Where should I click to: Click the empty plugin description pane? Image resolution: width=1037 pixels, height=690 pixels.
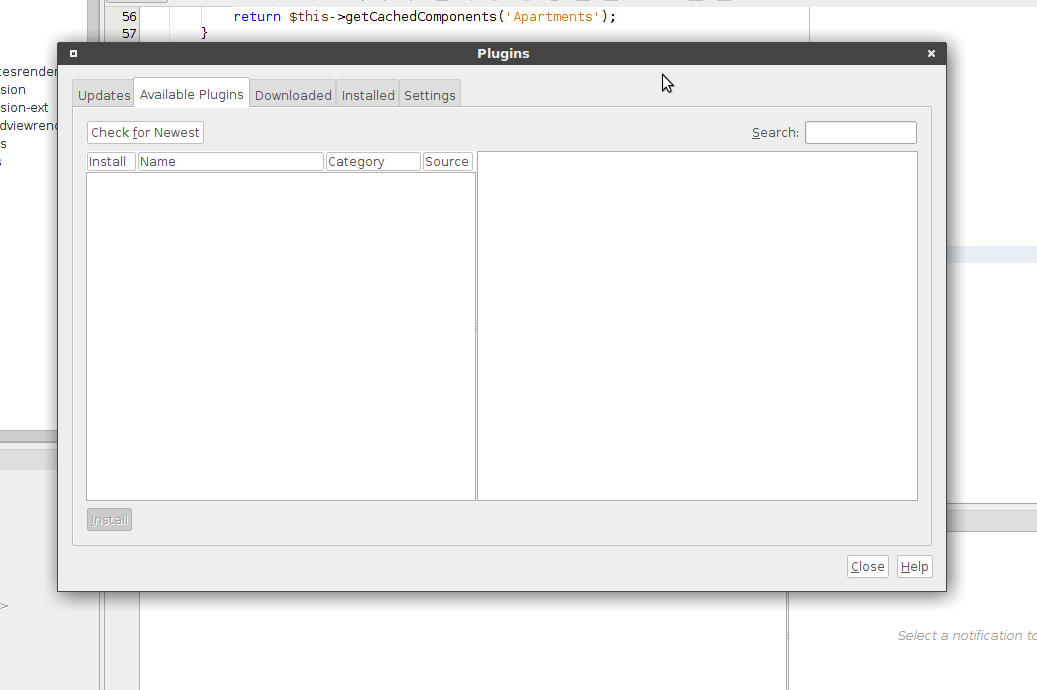coord(696,330)
